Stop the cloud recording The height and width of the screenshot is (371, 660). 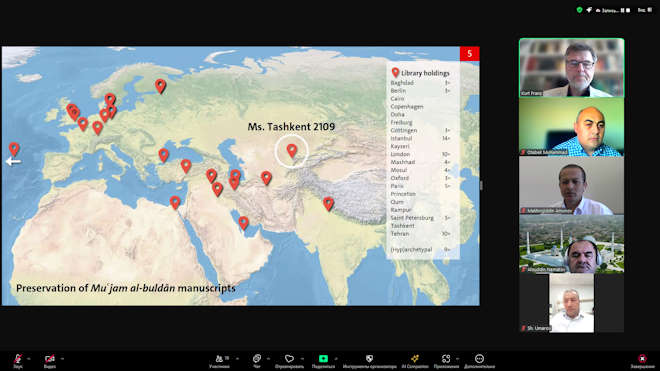coord(628,10)
